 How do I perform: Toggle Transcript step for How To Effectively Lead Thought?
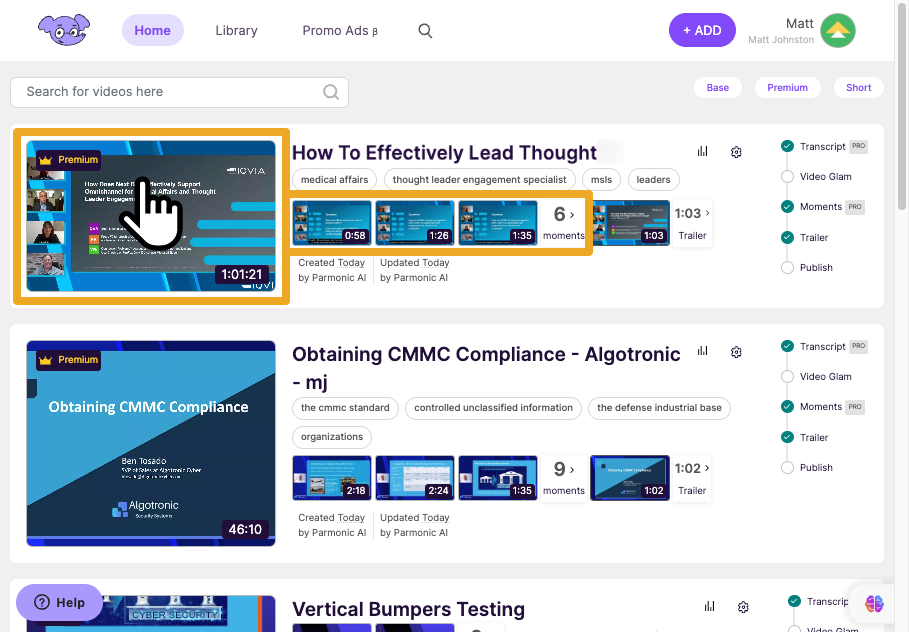pyautogui.click(x=787, y=147)
